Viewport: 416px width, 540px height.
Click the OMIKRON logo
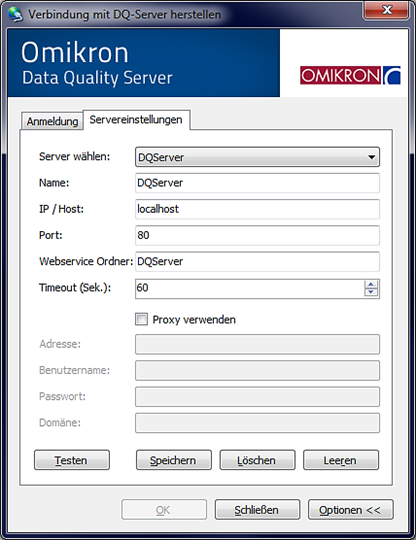pyautogui.click(x=350, y=75)
